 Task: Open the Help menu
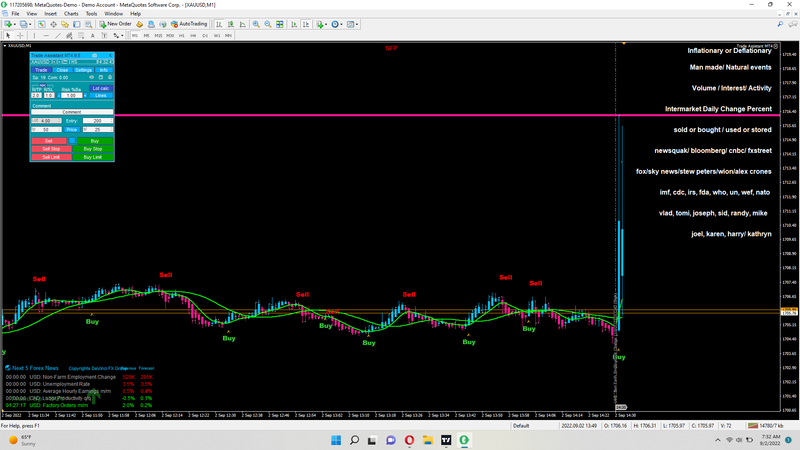pyautogui.click(x=135, y=14)
